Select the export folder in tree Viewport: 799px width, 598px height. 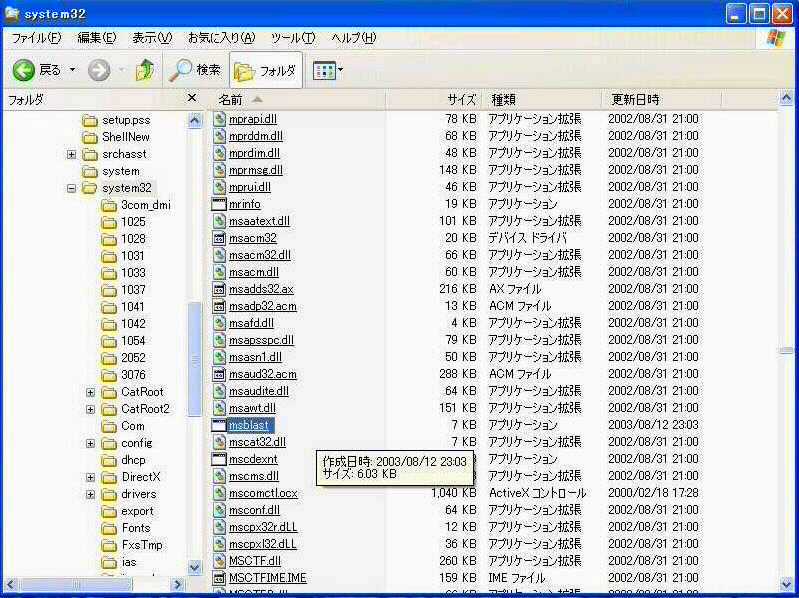click(x=137, y=511)
